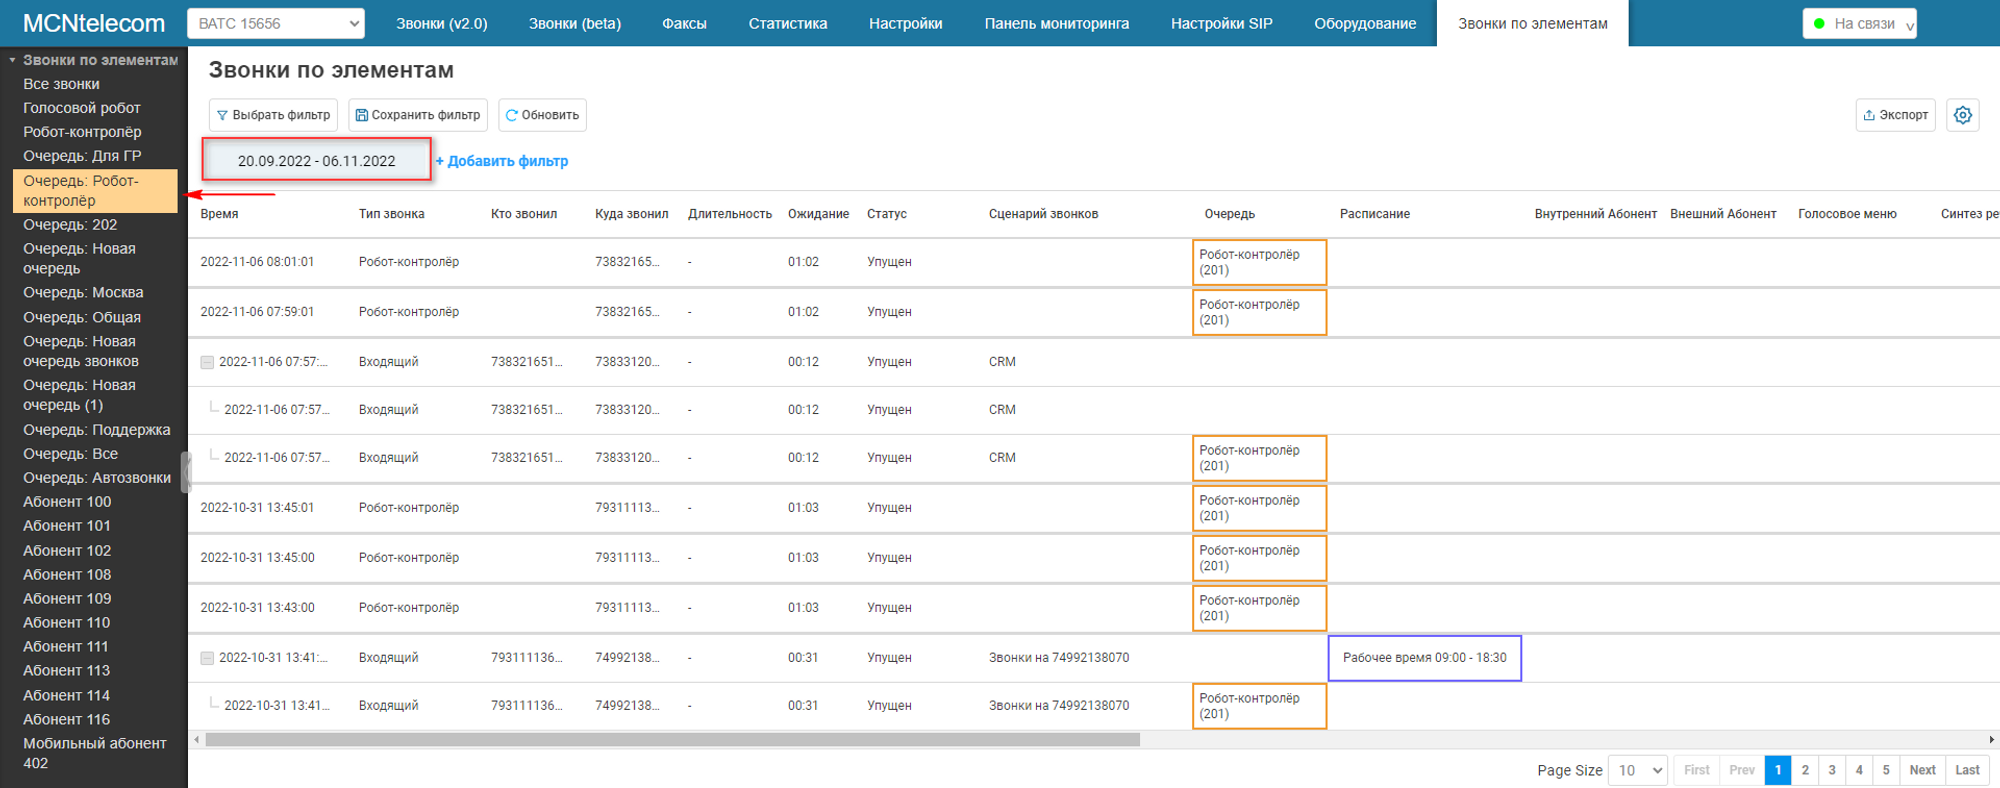Click the scrollbar right arrow
Viewport: 2000px width, 788px height.
coord(1992,740)
